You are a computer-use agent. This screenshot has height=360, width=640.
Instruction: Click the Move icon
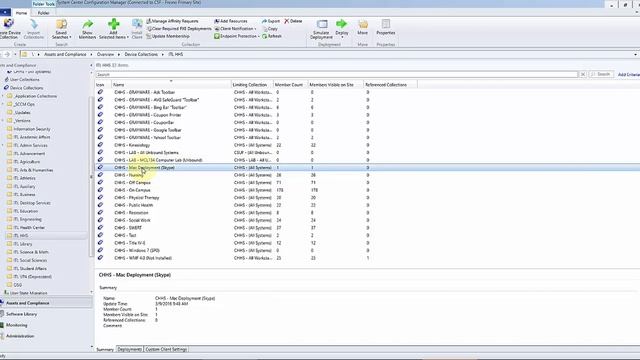click(363, 24)
